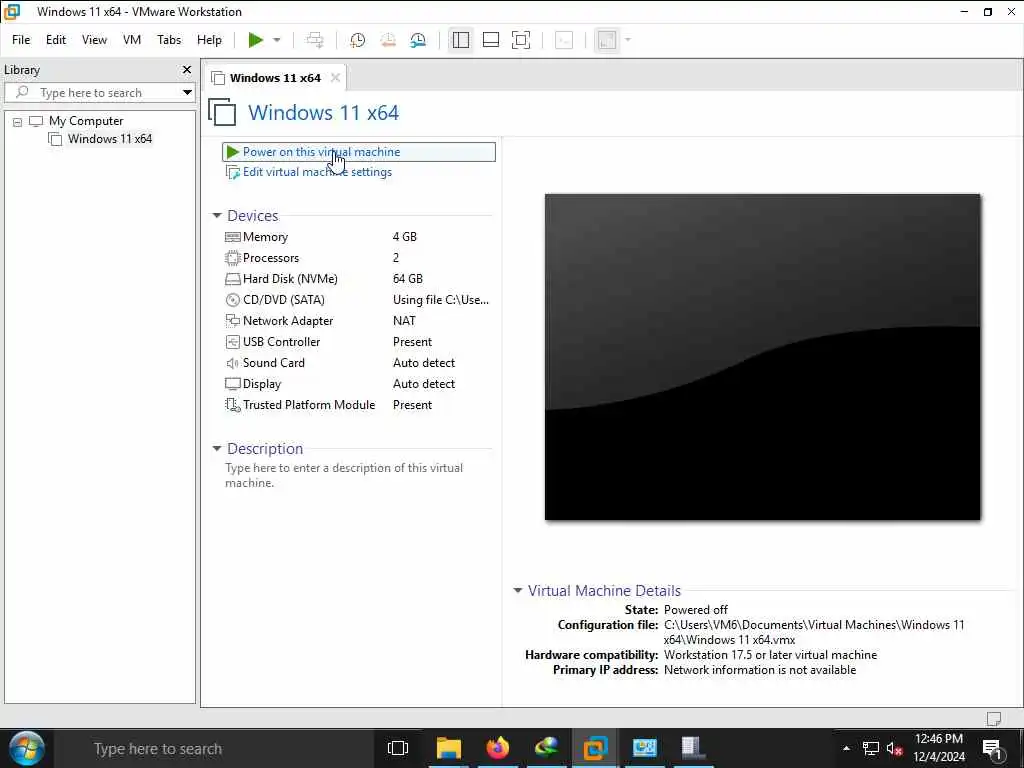Click the Processors device icon
The height and width of the screenshot is (768, 1024).
coord(232,258)
